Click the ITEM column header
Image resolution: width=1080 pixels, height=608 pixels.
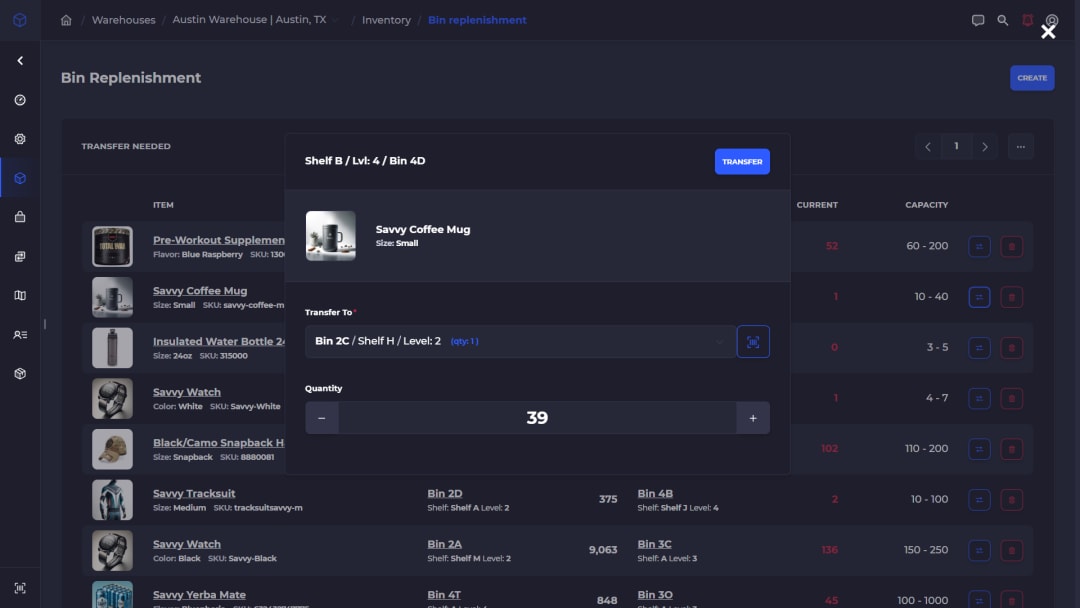(163, 205)
